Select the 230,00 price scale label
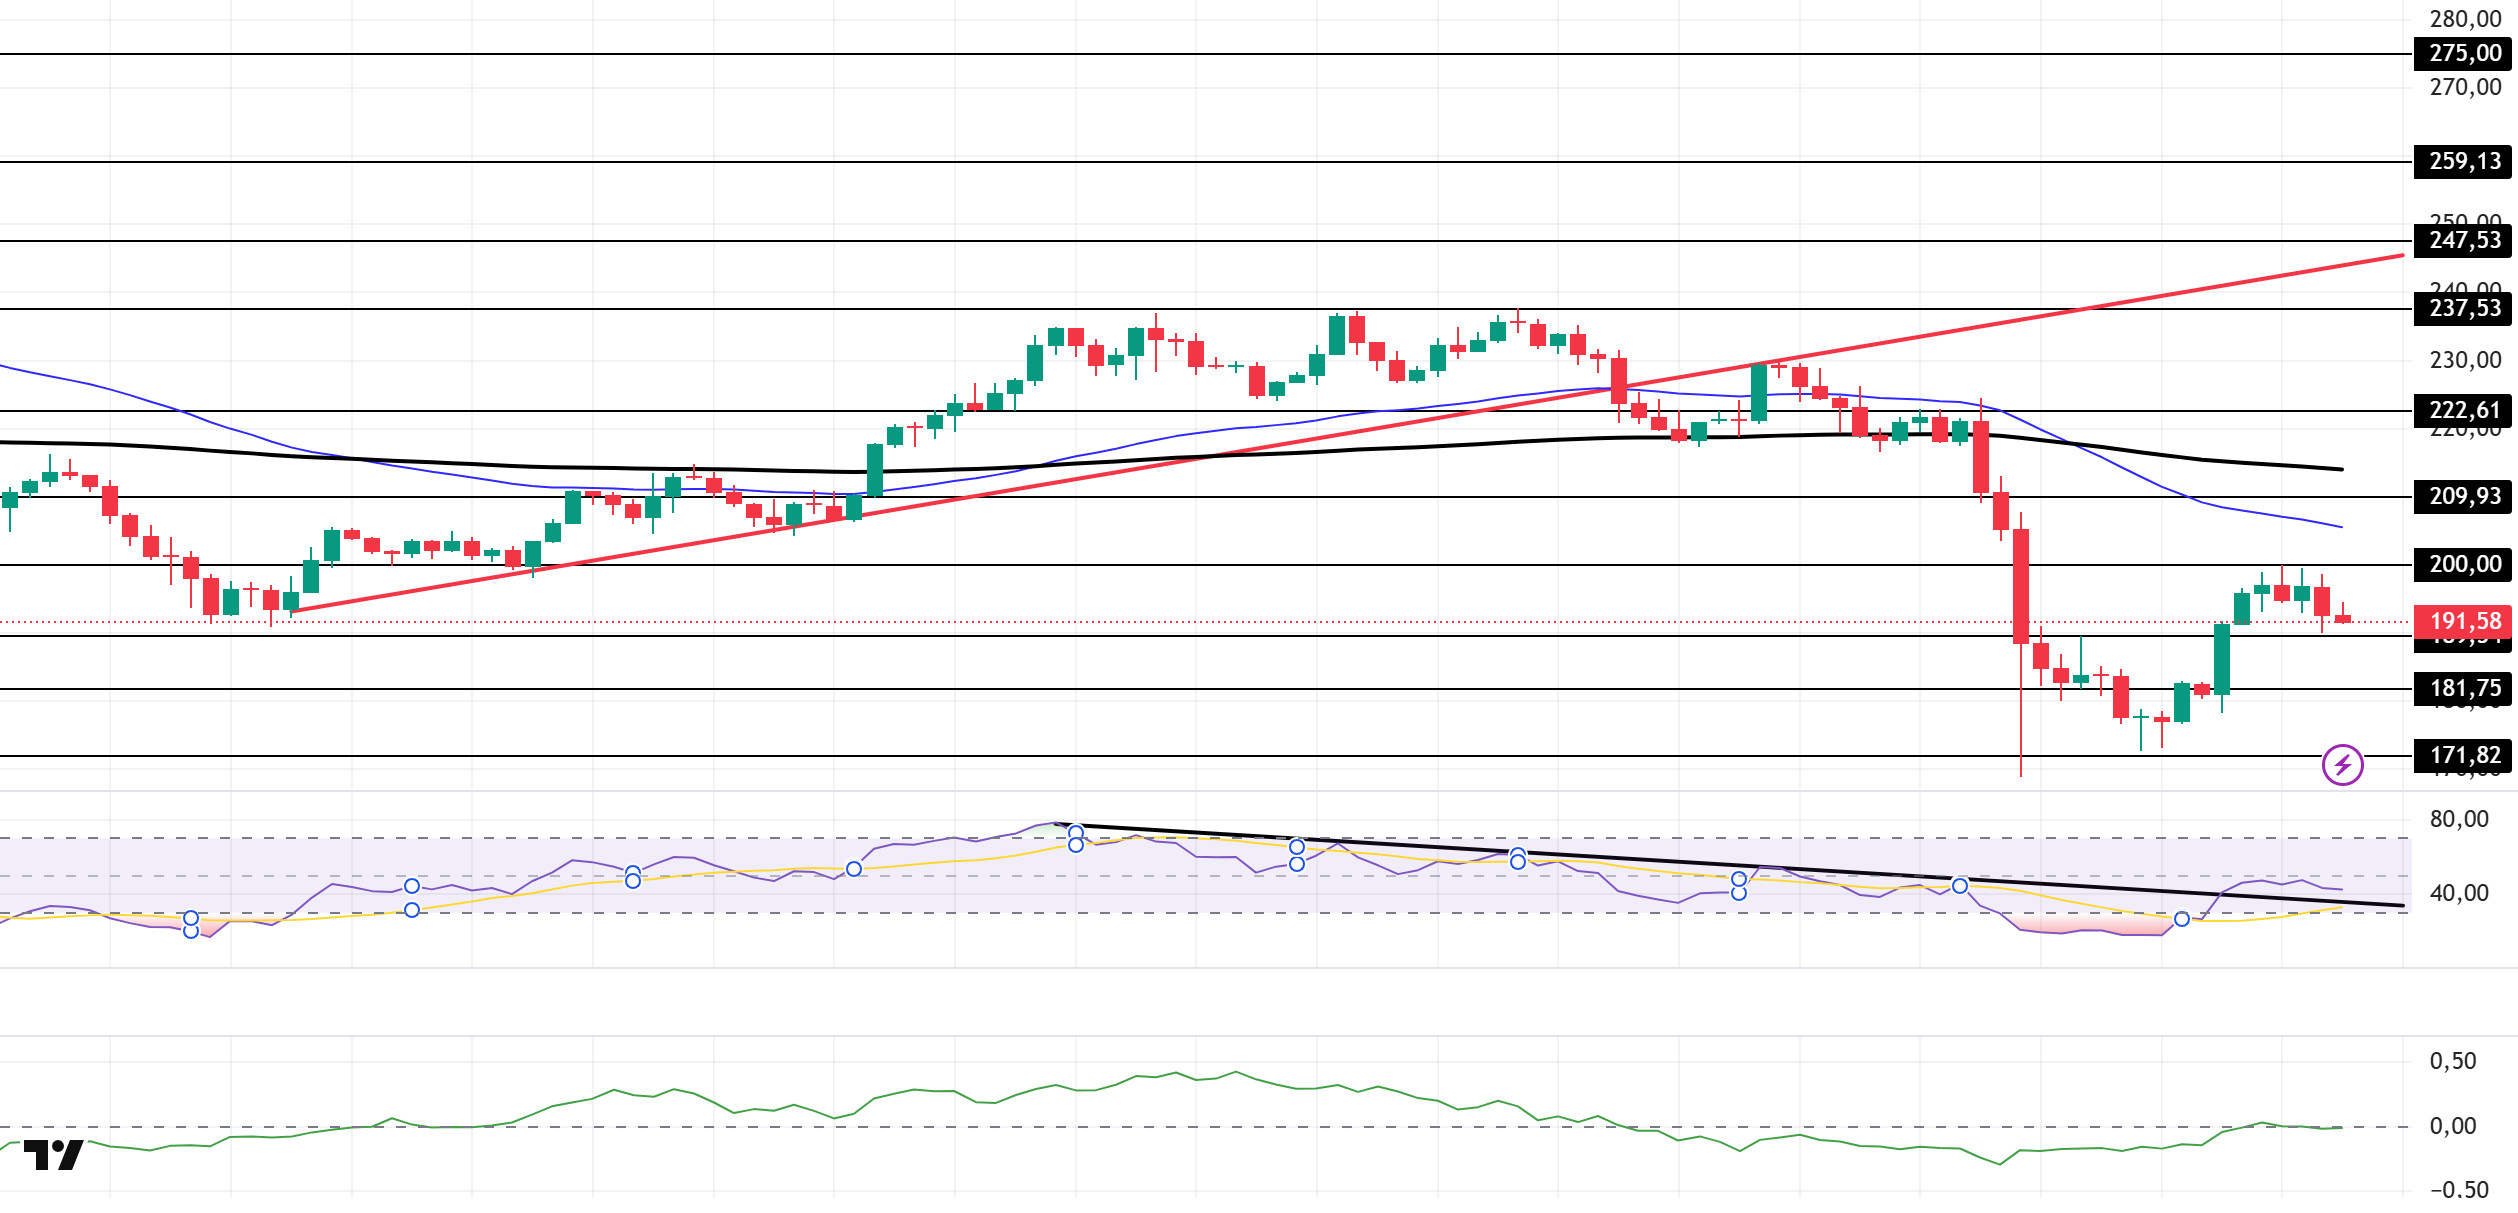The width and height of the screenshot is (2518, 1213). pos(2465,360)
